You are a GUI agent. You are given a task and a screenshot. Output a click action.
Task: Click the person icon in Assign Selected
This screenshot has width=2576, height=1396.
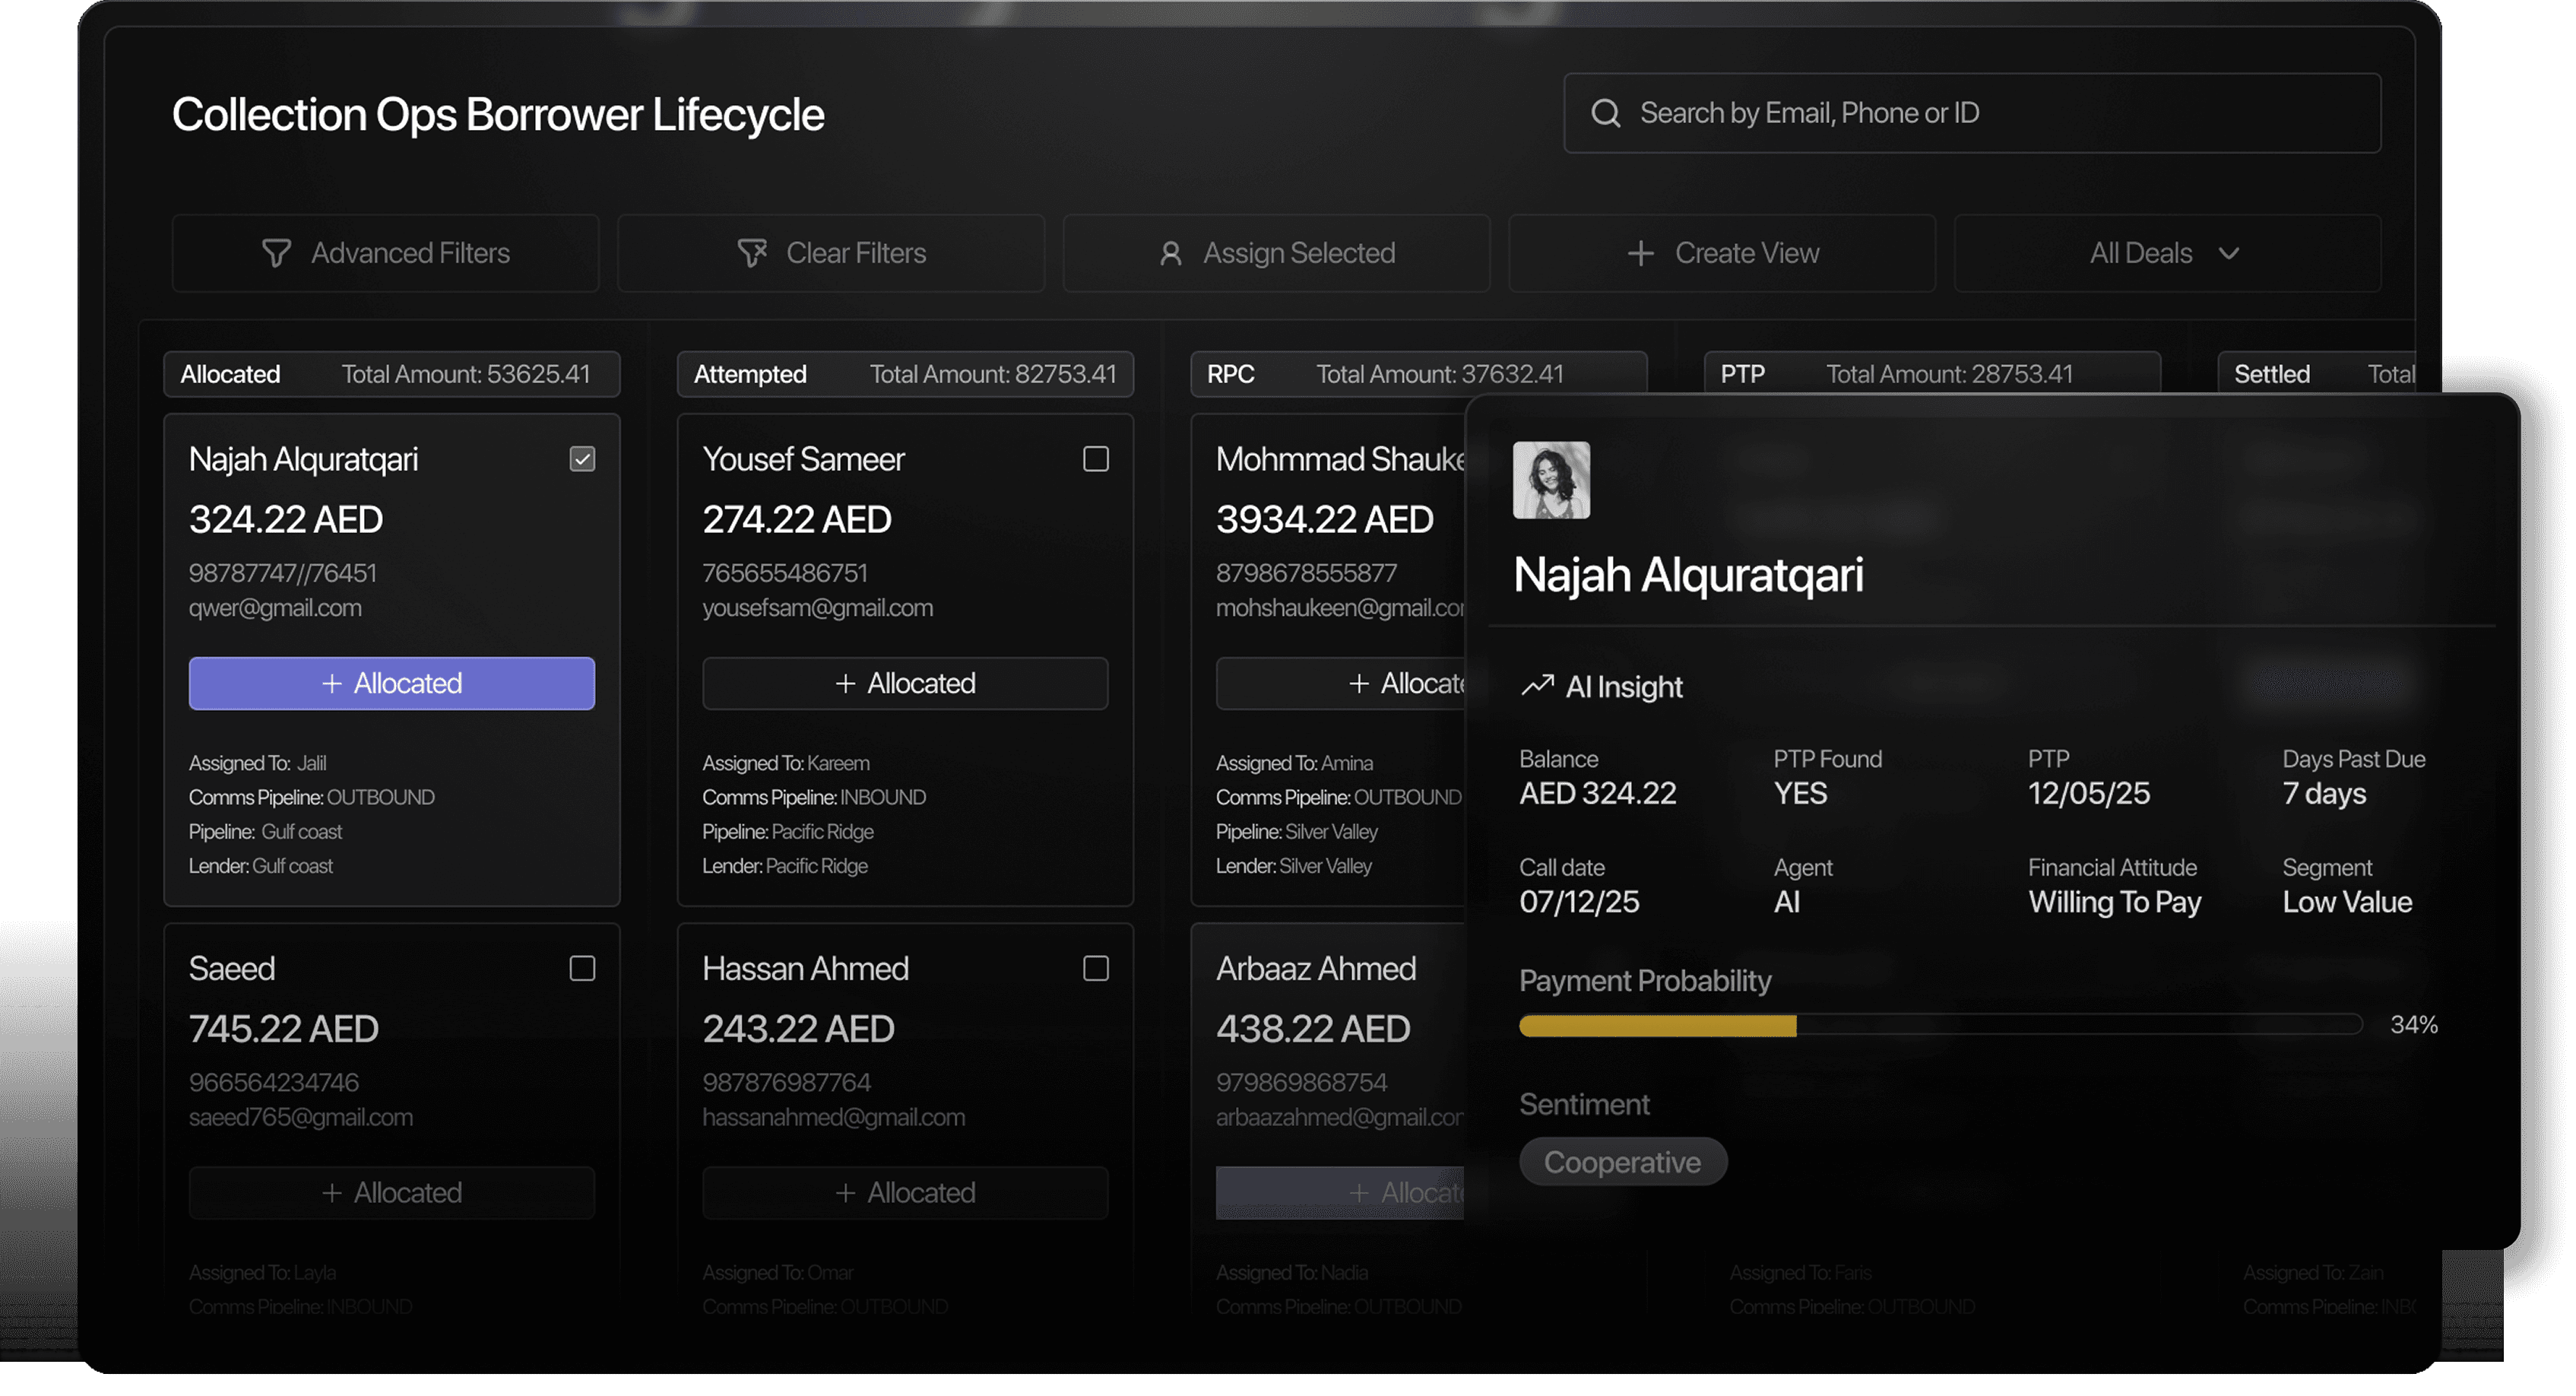coord(1170,253)
